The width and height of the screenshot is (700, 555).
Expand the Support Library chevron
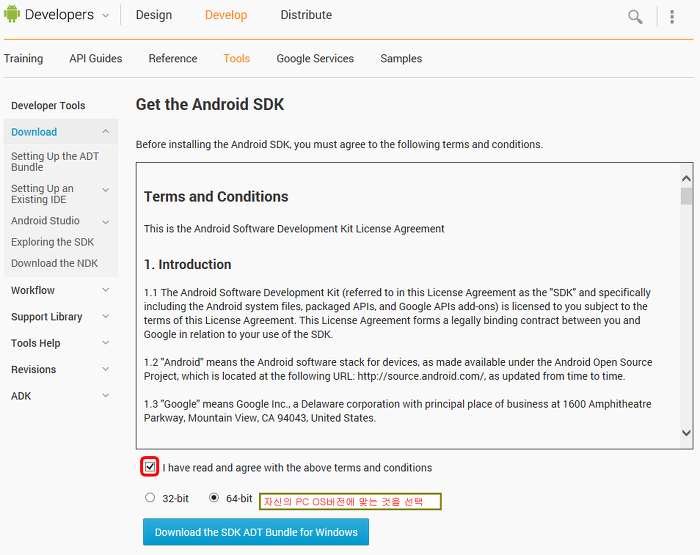click(106, 316)
